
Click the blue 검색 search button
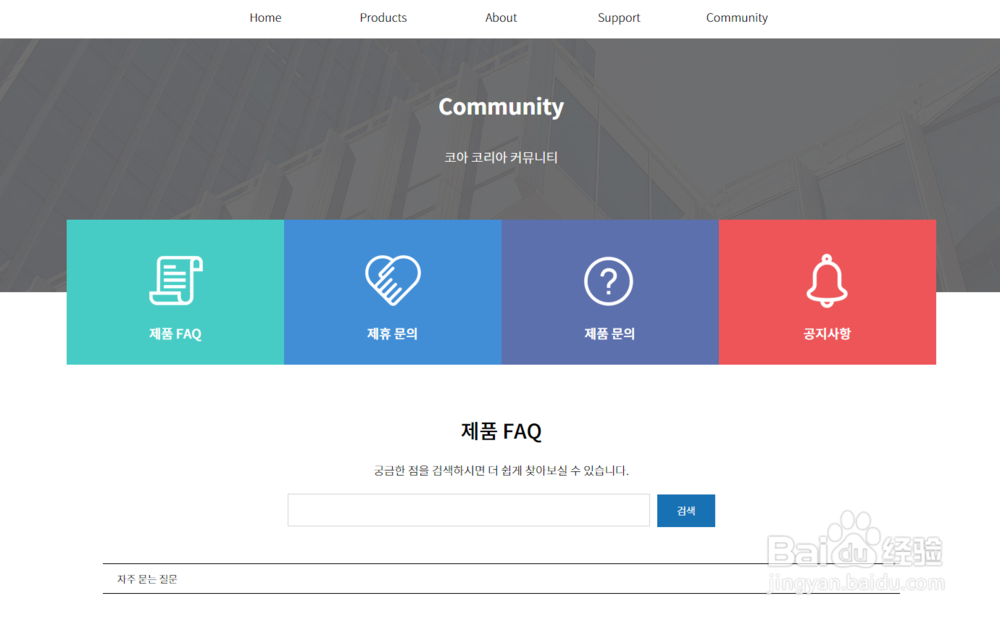point(686,510)
